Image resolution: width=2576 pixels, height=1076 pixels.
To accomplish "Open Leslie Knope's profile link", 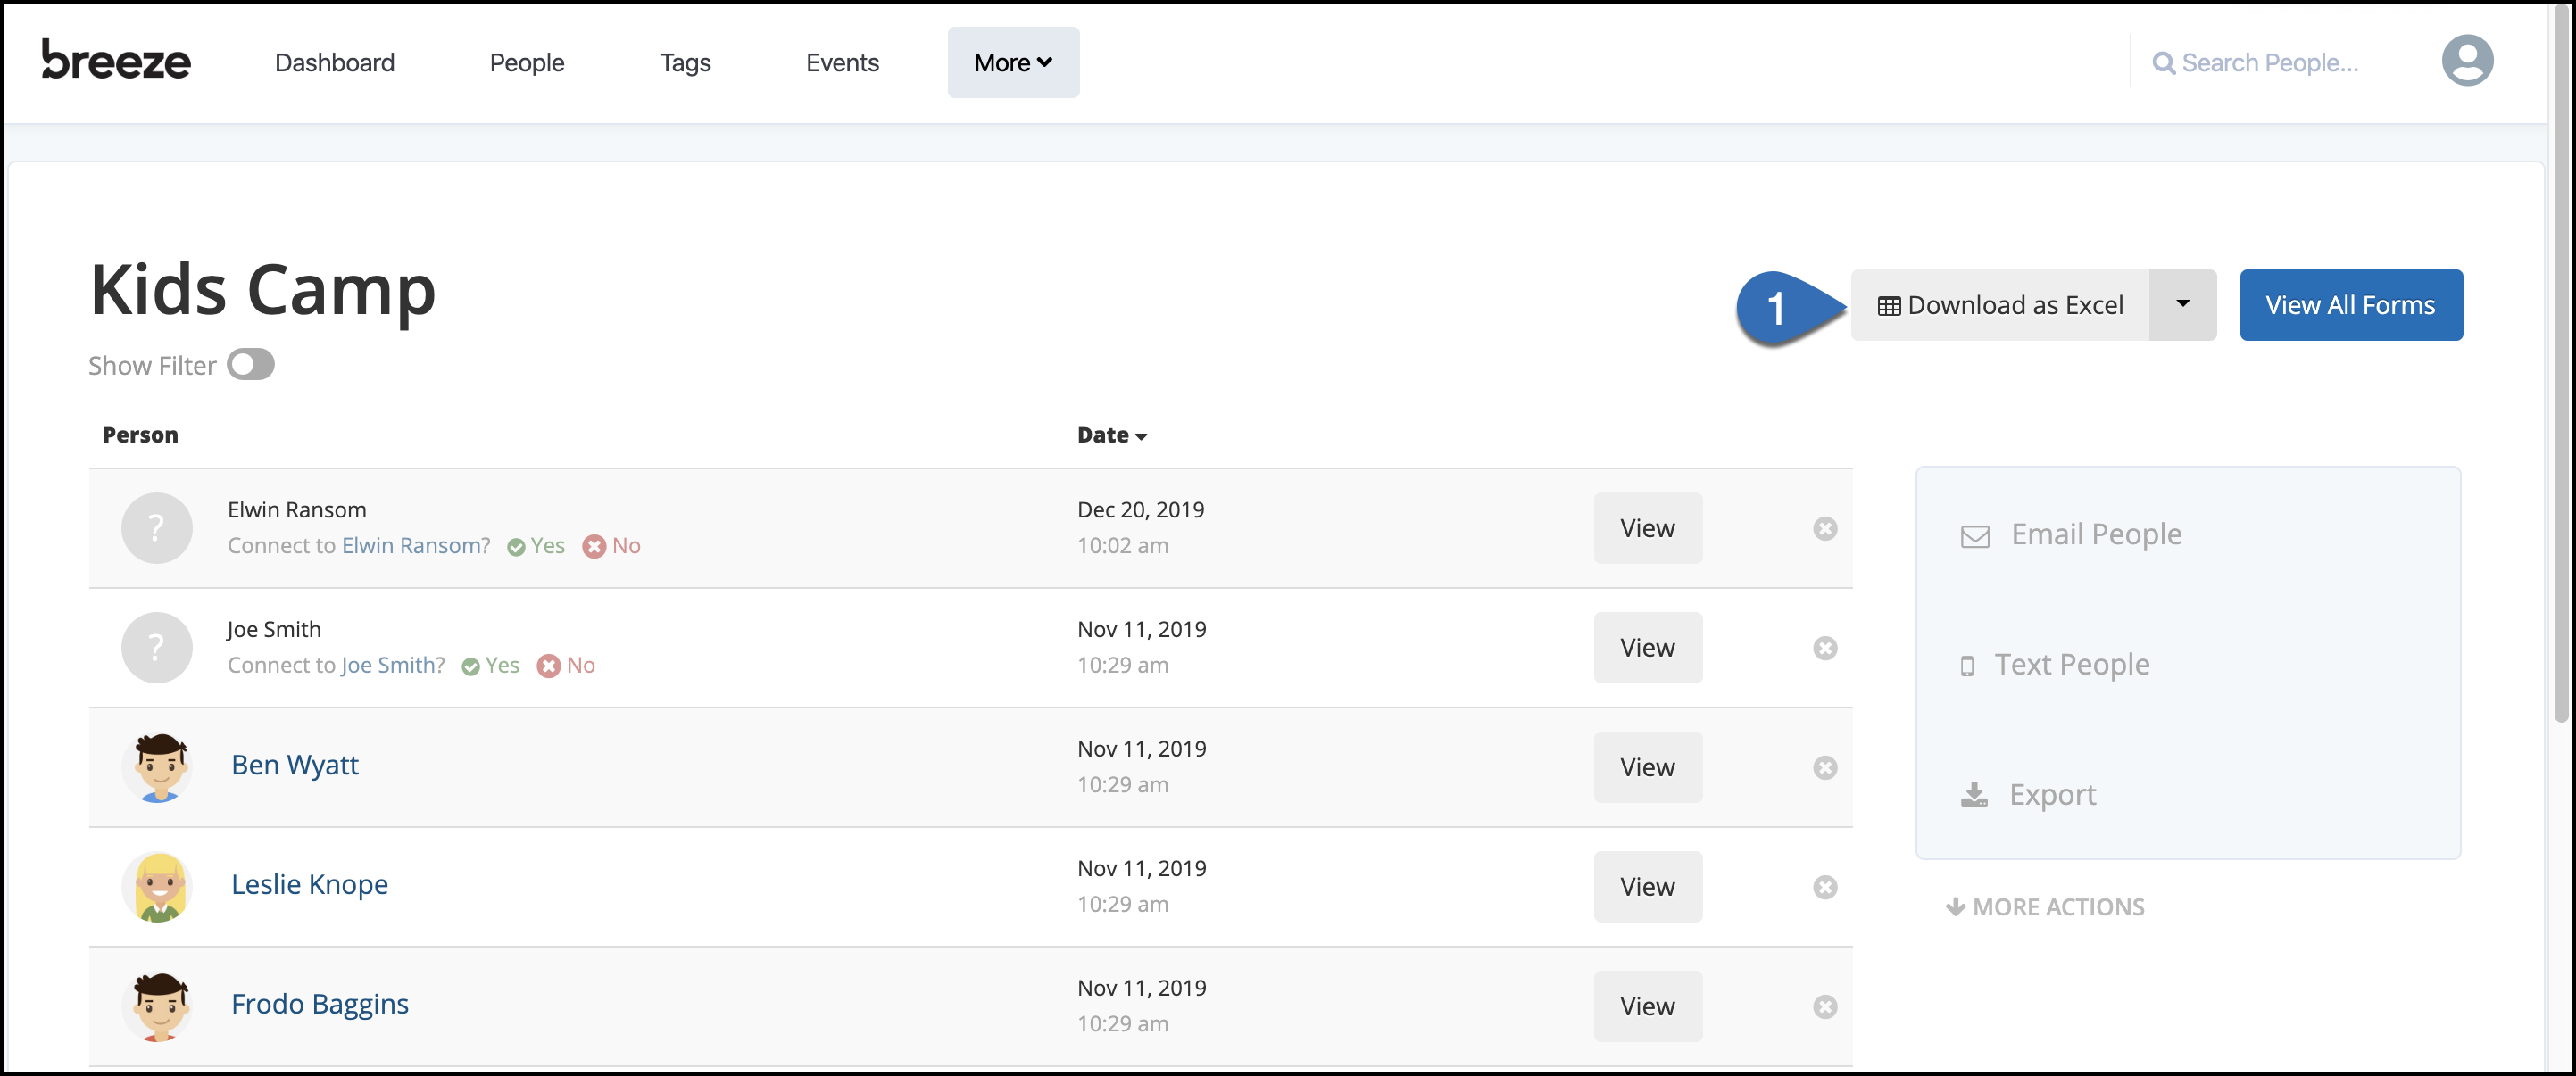I will point(309,884).
